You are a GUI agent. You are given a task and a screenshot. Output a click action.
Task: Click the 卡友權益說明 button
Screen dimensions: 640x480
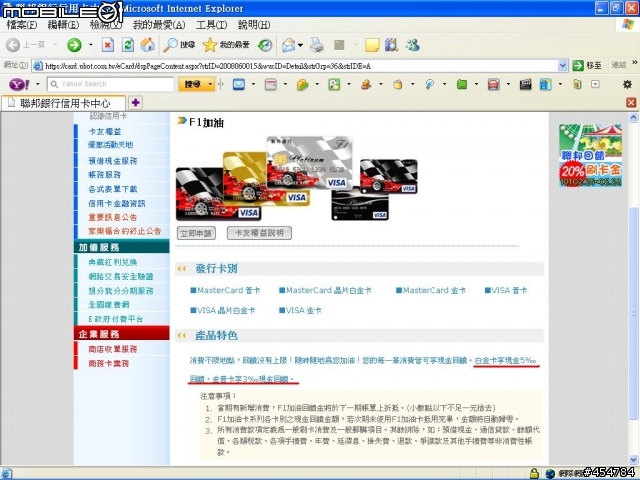pyautogui.click(x=259, y=233)
